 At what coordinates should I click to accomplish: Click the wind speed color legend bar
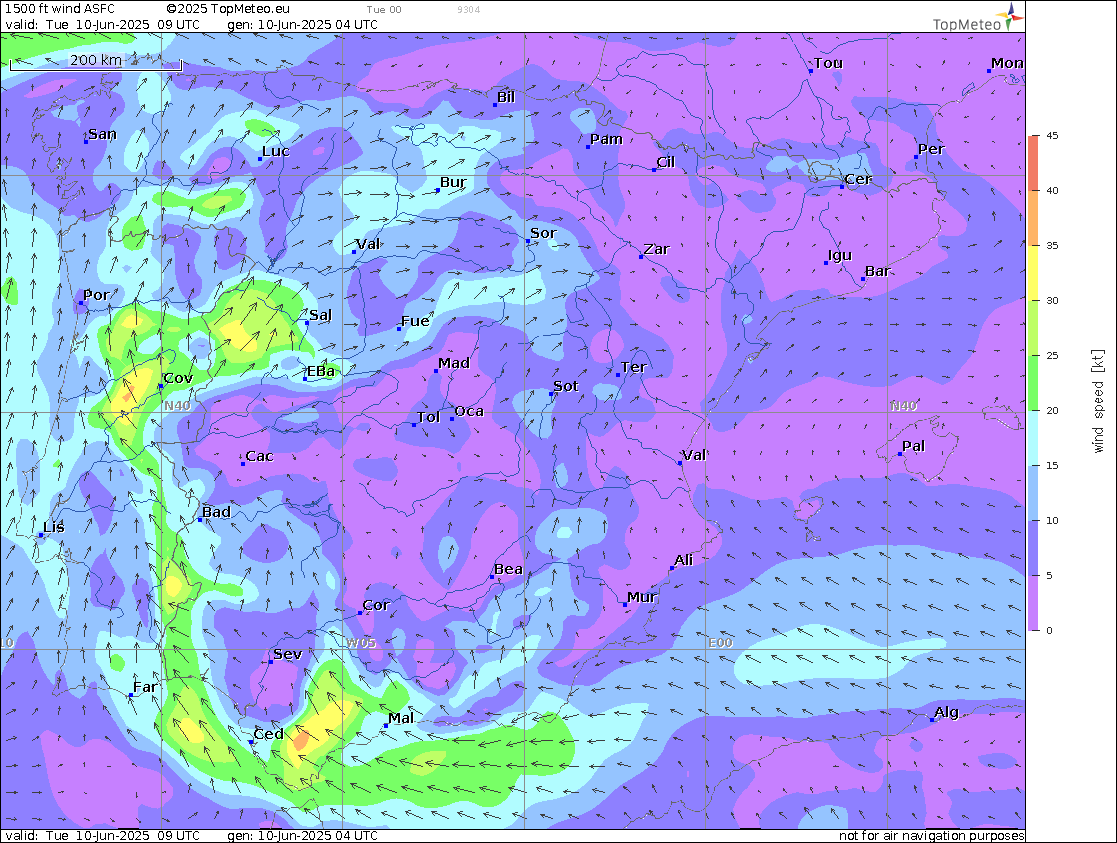tap(1034, 383)
